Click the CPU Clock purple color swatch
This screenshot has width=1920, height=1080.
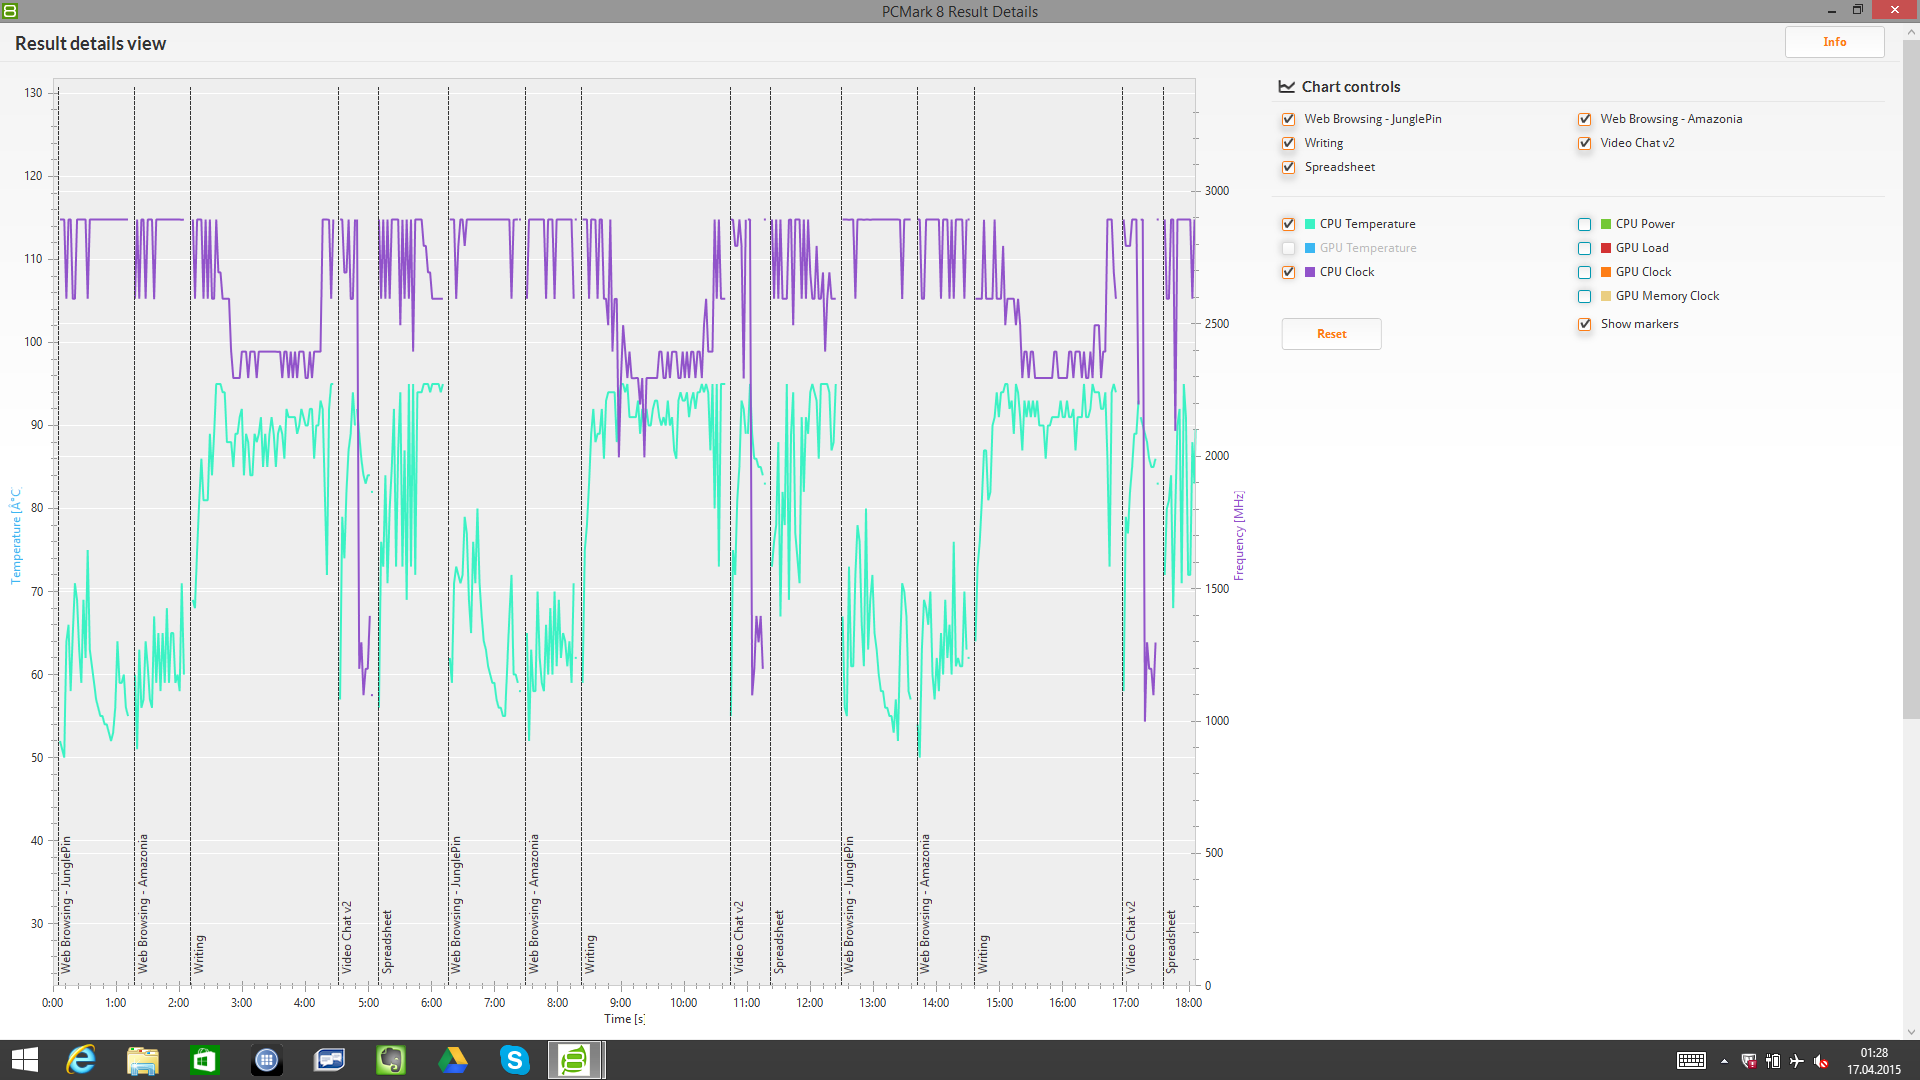coord(1310,272)
